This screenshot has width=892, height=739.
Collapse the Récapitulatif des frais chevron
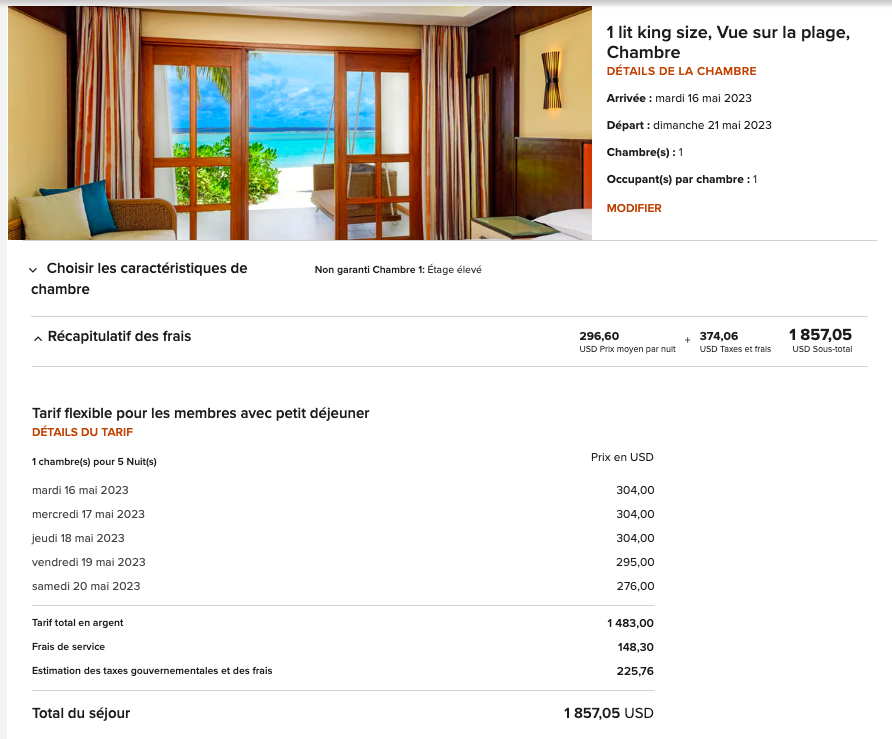pyautogui.click(x=38, y=337)
